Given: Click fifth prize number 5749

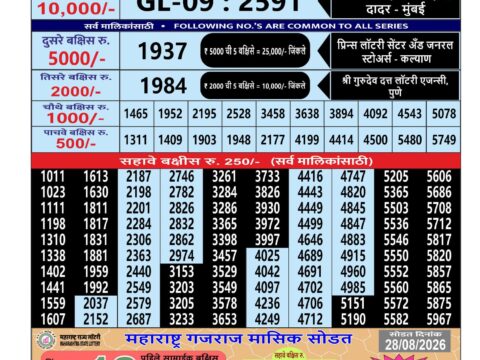Looking at the screenshot, I should [444, 139].
